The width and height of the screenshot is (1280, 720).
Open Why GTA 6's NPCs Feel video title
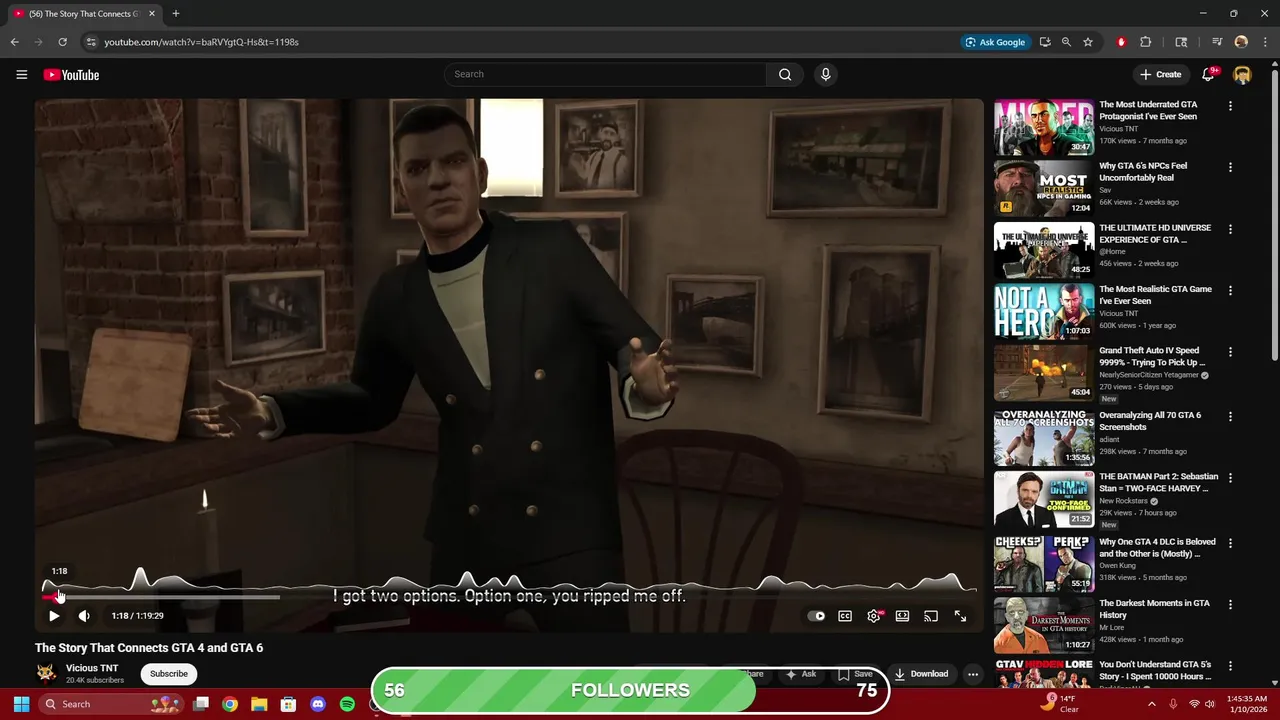tap(1143, 172)
